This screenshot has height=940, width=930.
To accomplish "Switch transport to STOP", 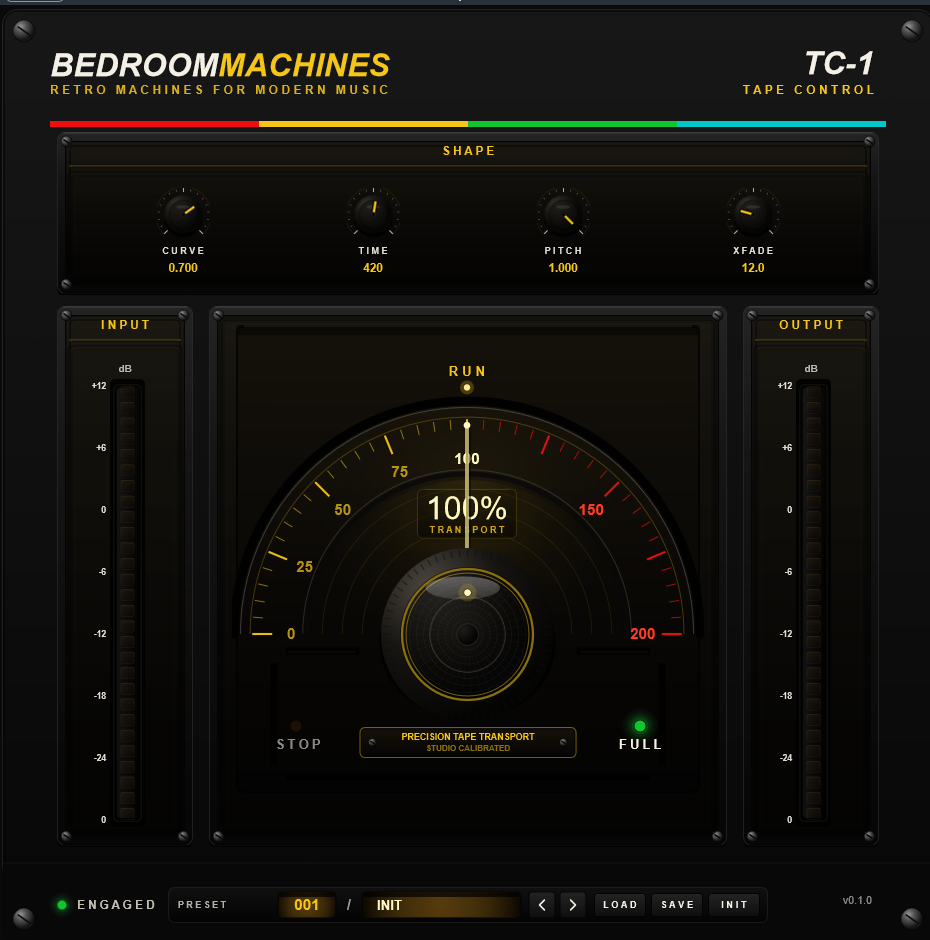I will 298,737.
